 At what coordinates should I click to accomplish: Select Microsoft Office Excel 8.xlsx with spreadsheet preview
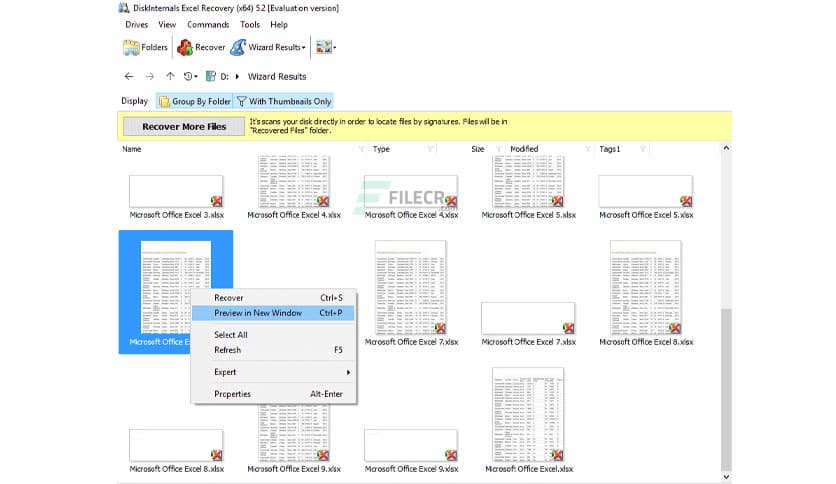coord(646,288)
